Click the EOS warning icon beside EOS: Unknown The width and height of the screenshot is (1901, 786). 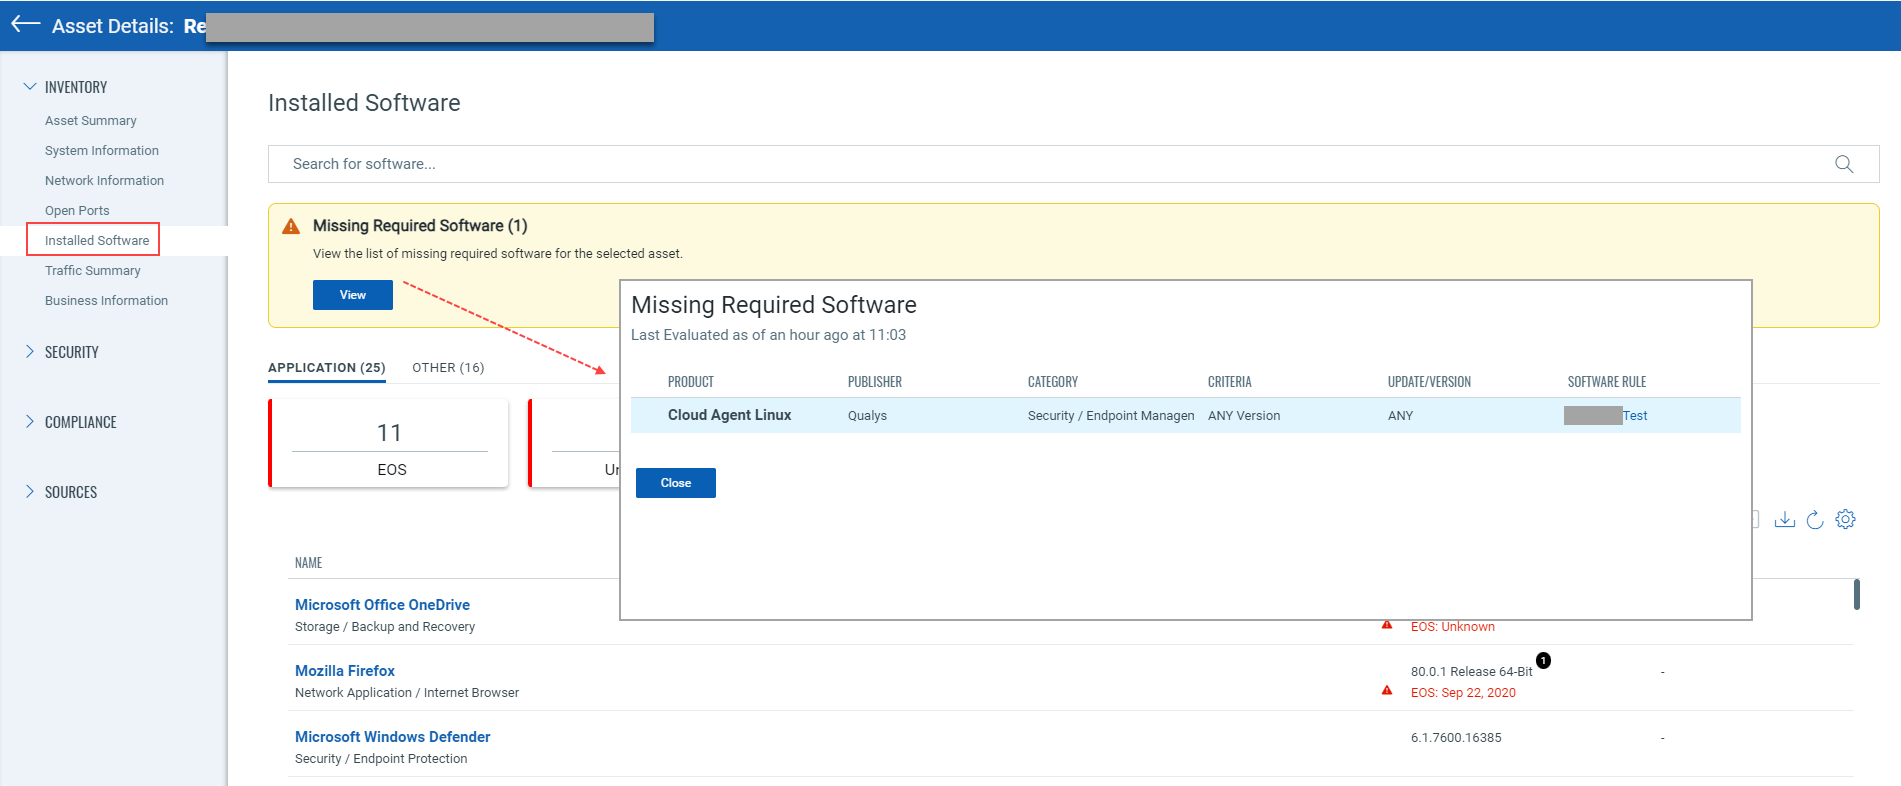coord(1387,625)
